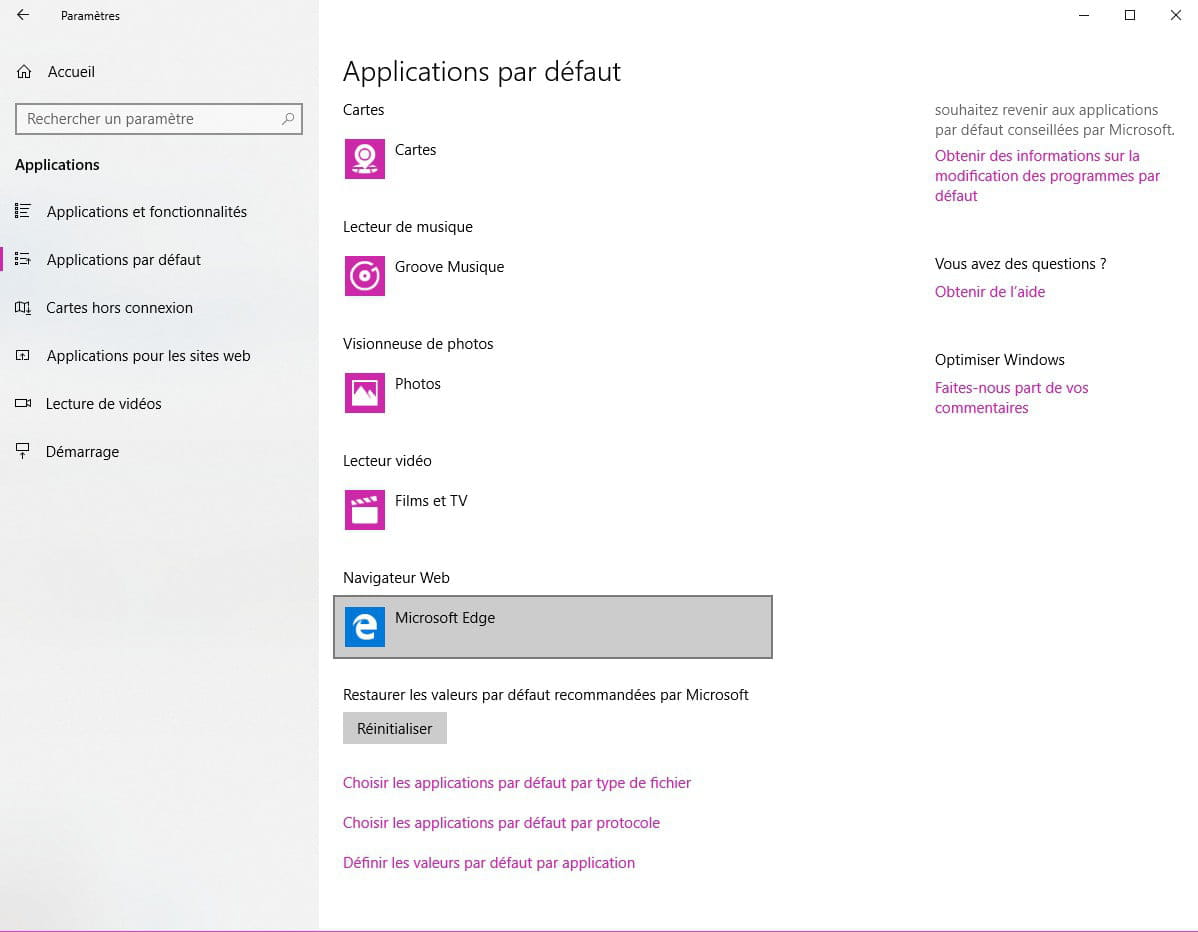This screenshot has height=932, width=1198.
Task: Click the Réinitialiser button
Action: 394,728
